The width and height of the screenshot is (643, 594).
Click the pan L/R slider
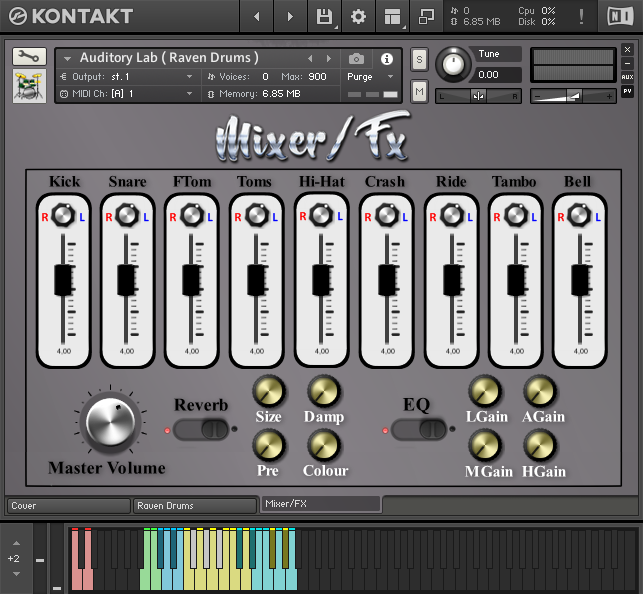click(x=478, y=96)
